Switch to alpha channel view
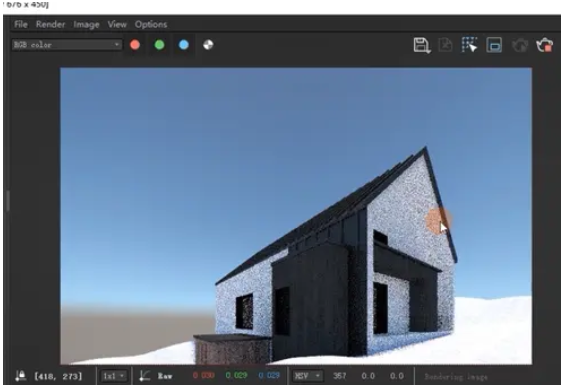Screen dimensions: 562x387 [208, 45]
